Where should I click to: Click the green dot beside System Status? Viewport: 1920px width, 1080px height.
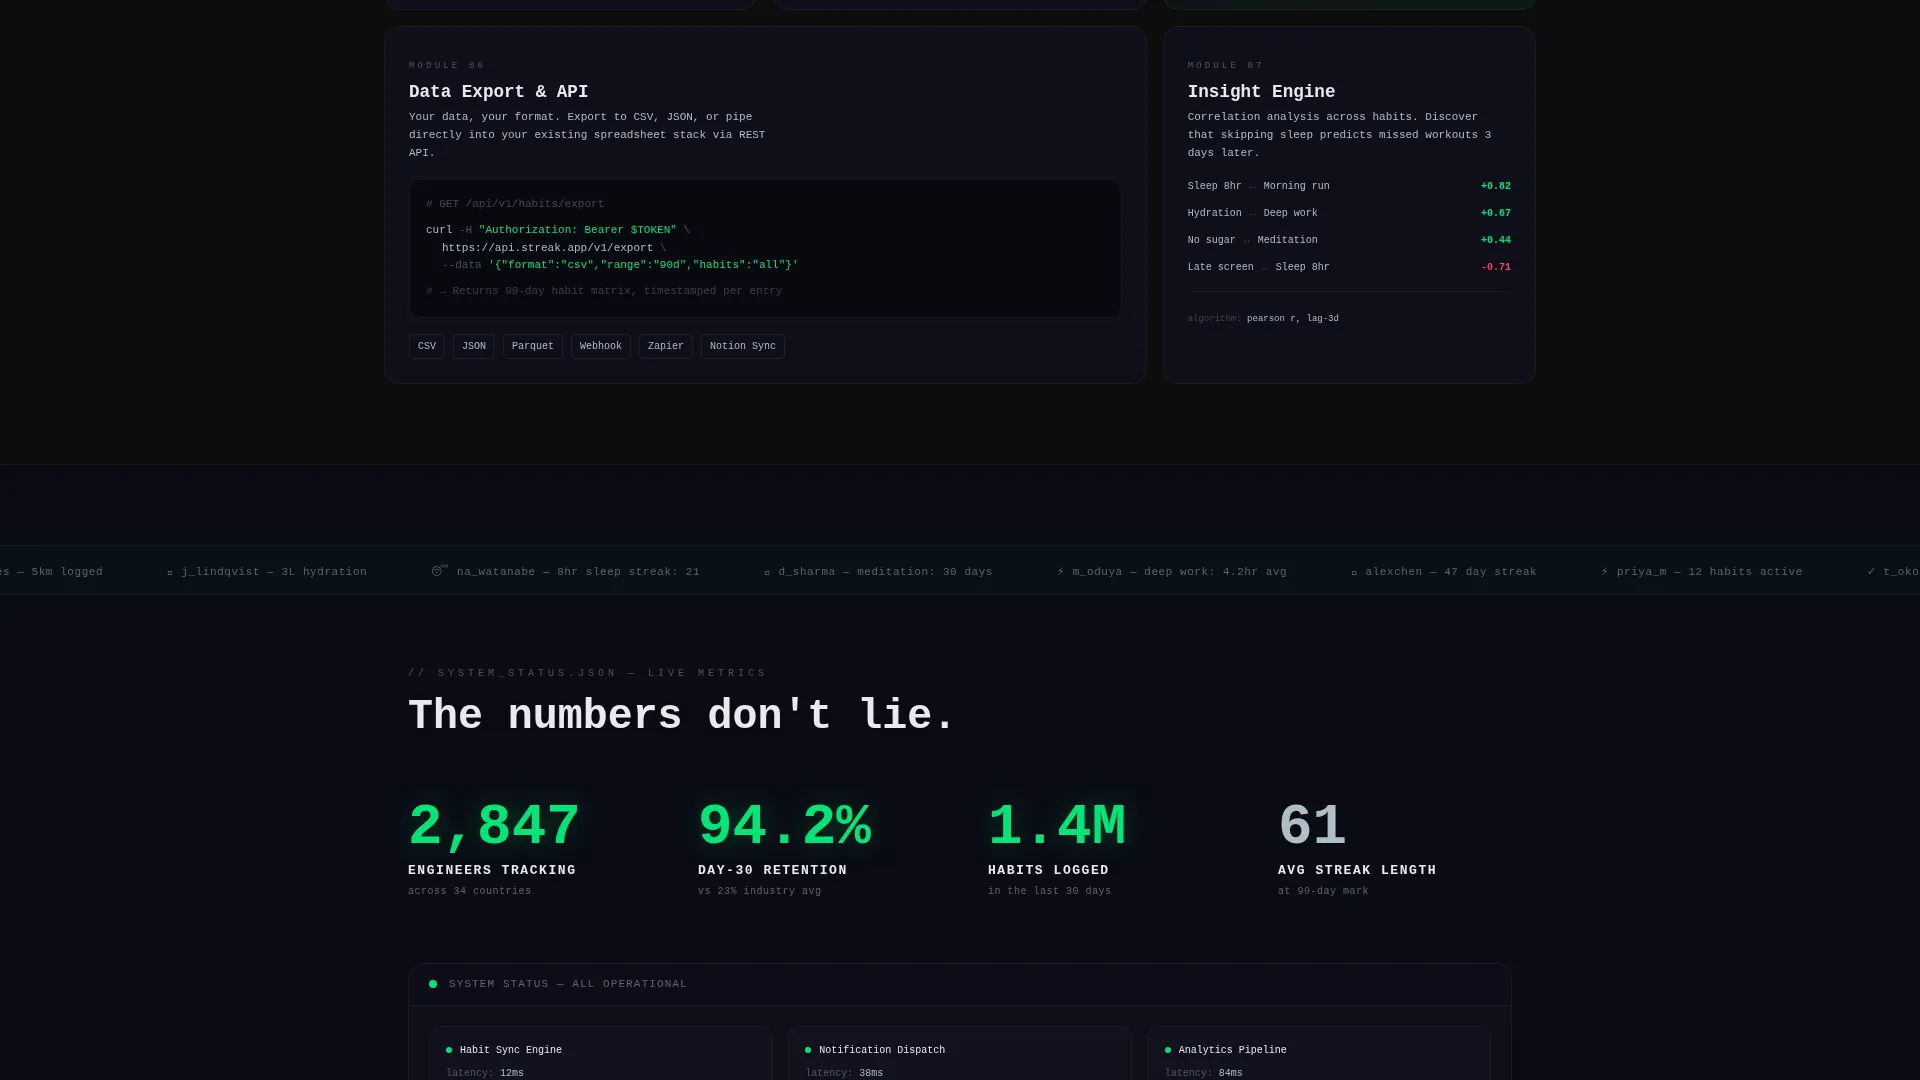(x=433, y=984)
